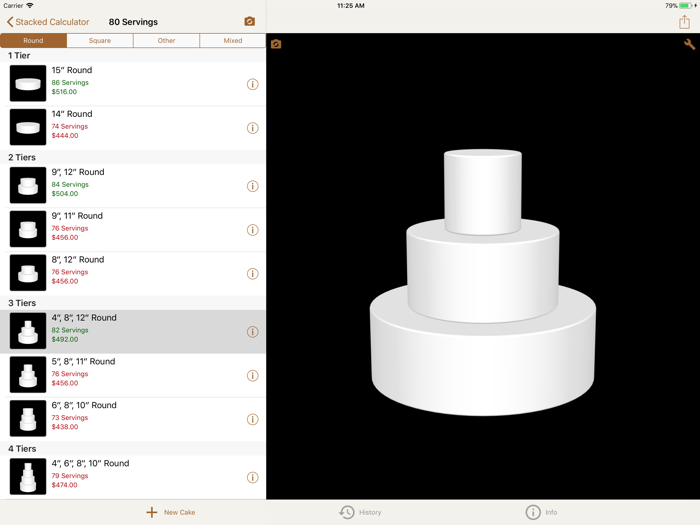Choose the 4", 6", 8", 10" Round title

click(x=90, y=463)
